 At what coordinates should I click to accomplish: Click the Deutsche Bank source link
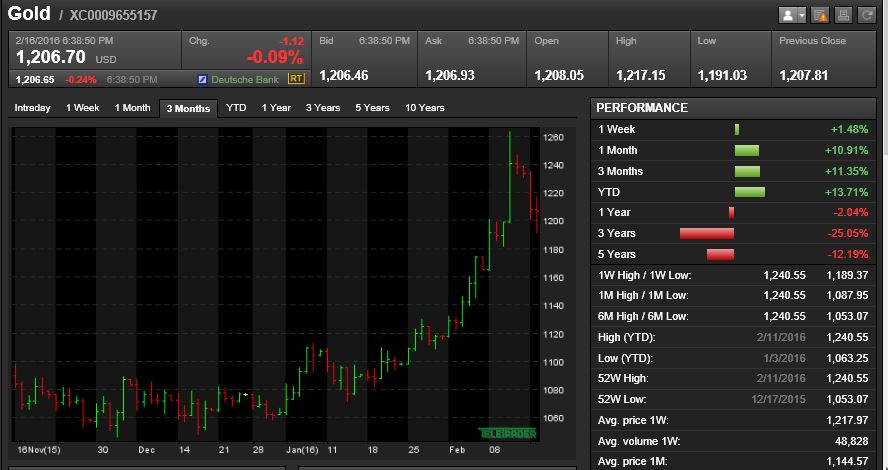point(245,79)
